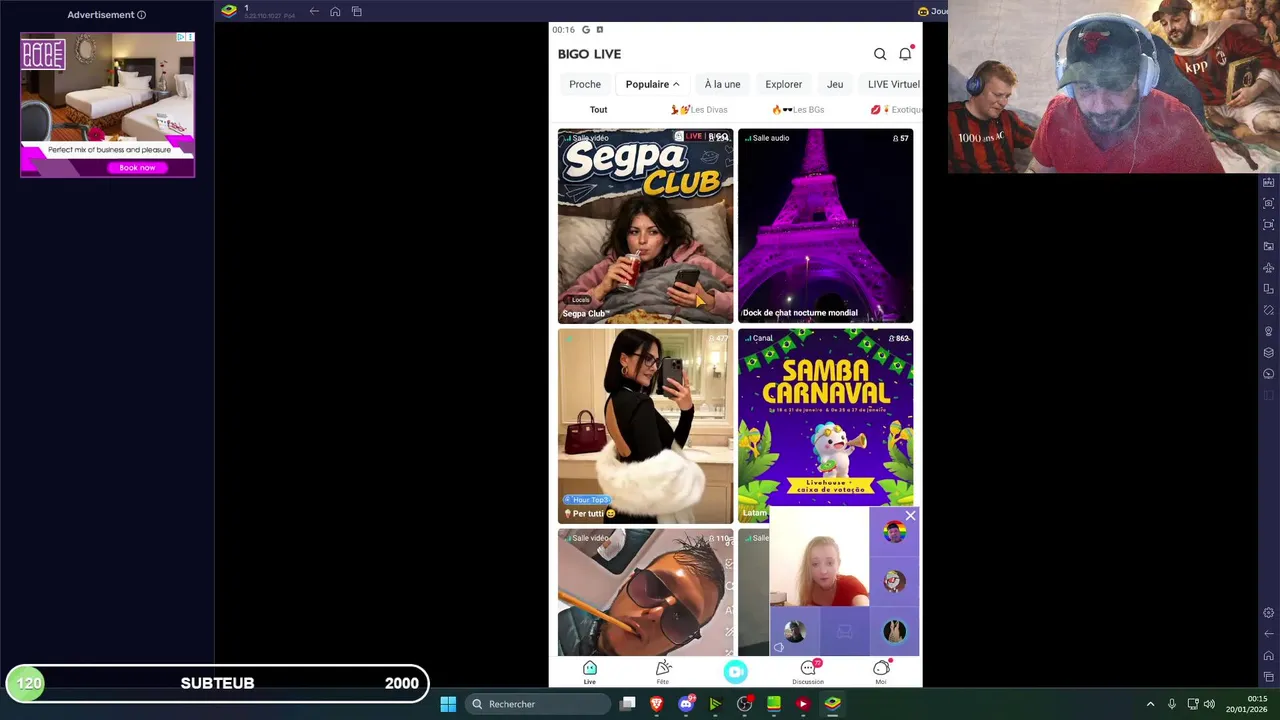Image resolution: width=1280 pixels, height=720 pixels.
Task: Click the BIGO LIVE logo title
Action: (589, 54)
